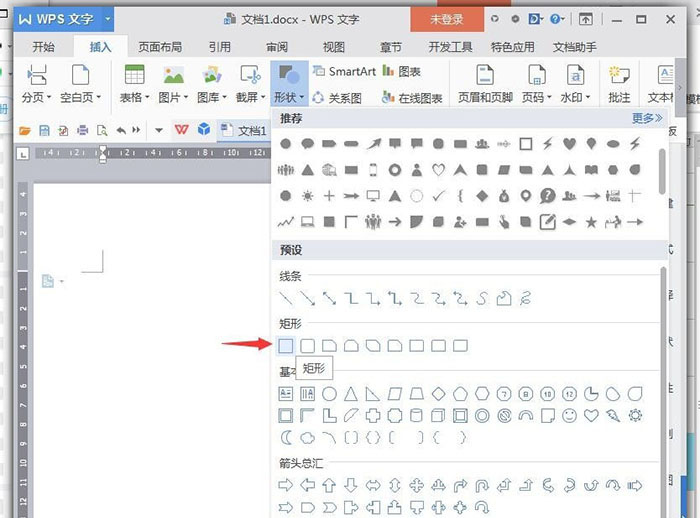
Task: Choose the horizontal text box shape
Action: (x=286, y=394)
